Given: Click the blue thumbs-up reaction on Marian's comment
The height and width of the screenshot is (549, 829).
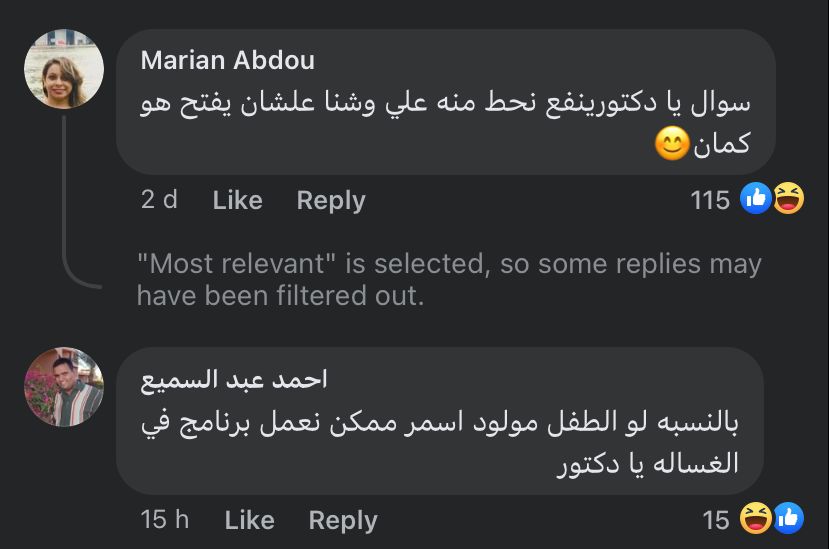Looking at the screenshot, I should [x=757, y=199].
